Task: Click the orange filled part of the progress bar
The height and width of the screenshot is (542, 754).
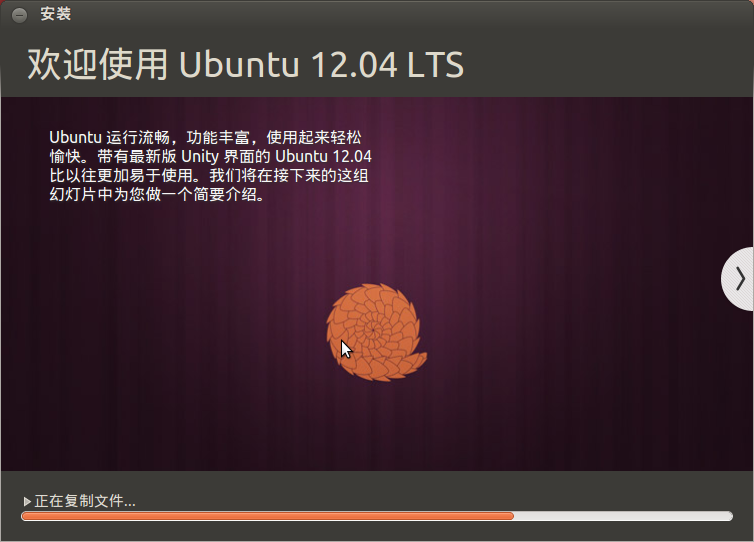Action: click(x=267, y=516)
